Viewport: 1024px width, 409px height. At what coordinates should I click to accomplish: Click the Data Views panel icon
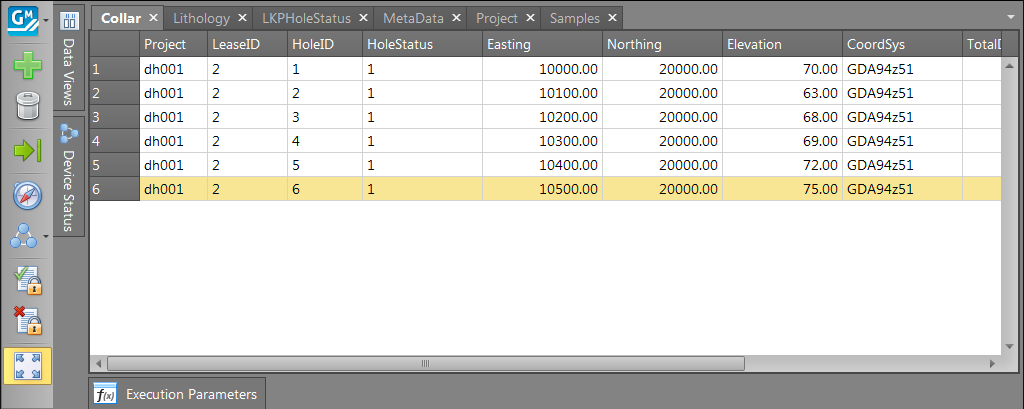(69, 20)
